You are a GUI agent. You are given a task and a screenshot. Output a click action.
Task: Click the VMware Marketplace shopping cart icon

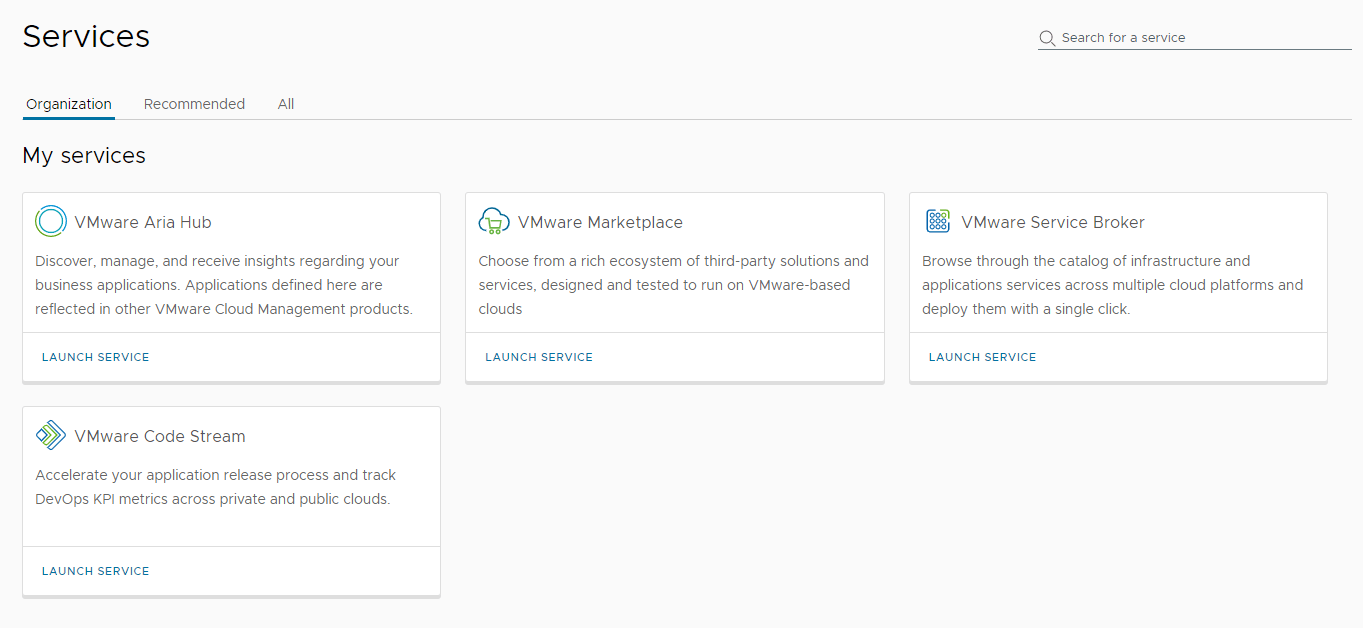[494, 221]
